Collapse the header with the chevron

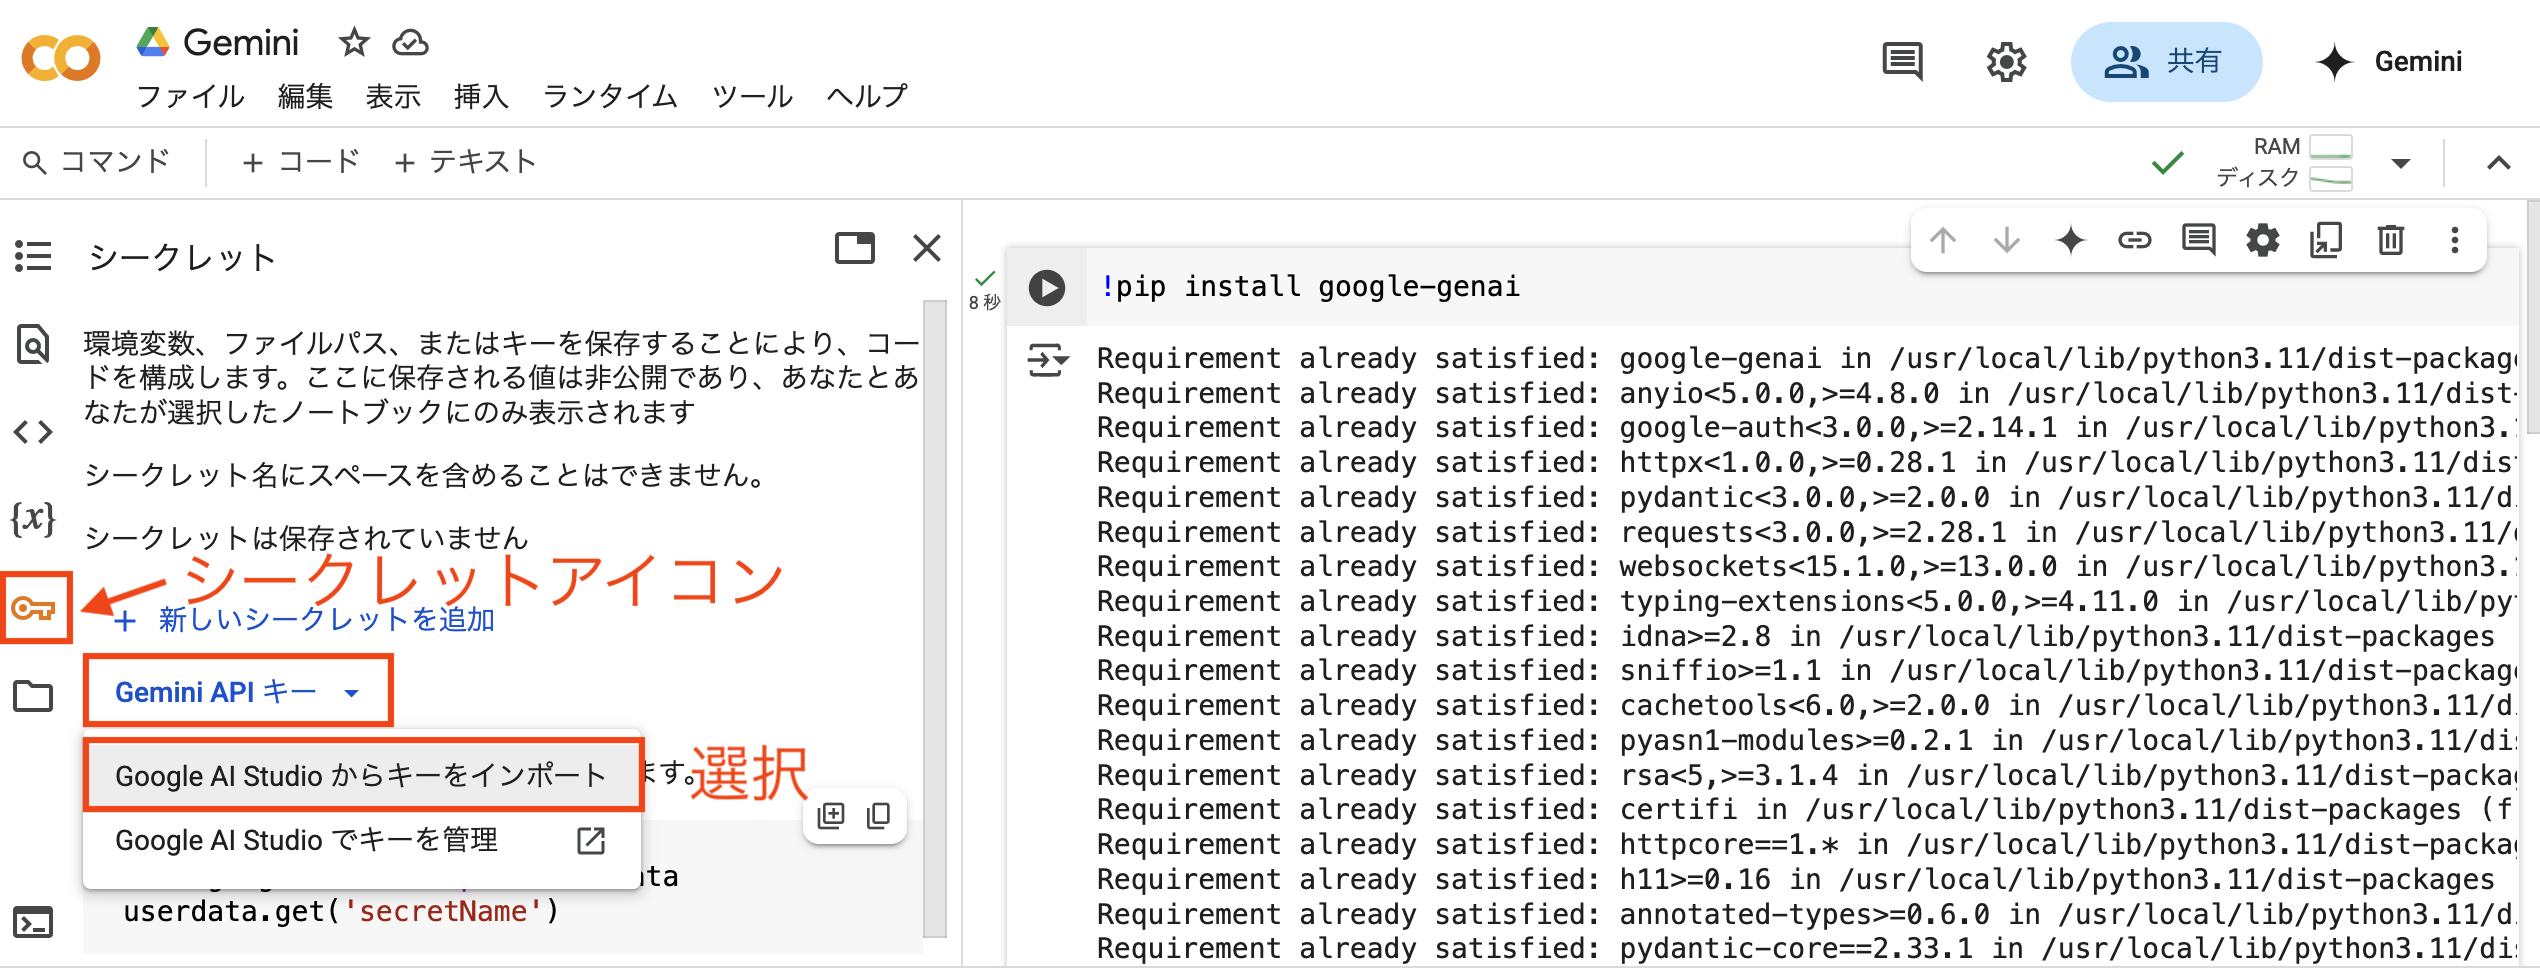[x=2498, y=163]
